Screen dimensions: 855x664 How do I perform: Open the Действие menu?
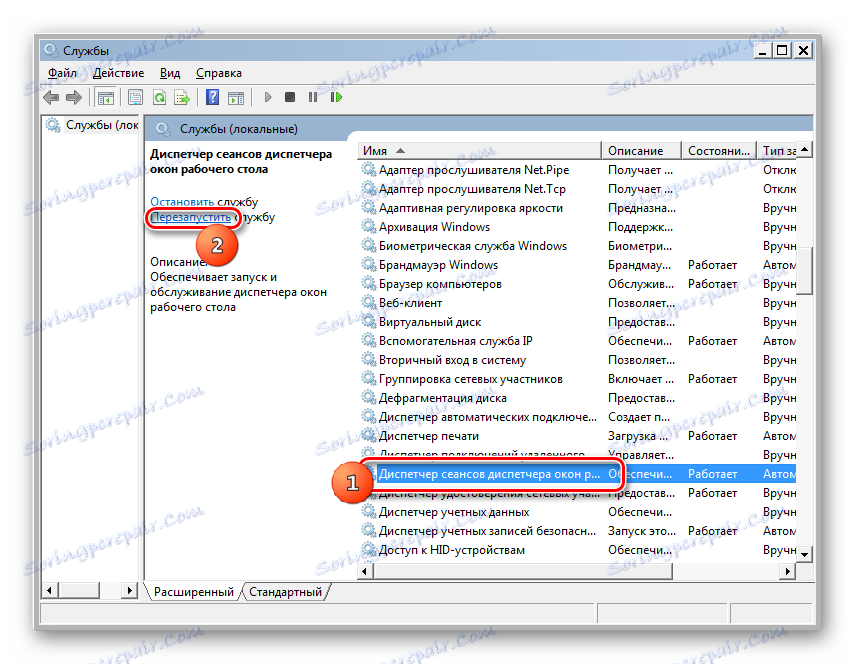[x=118, y=73]
